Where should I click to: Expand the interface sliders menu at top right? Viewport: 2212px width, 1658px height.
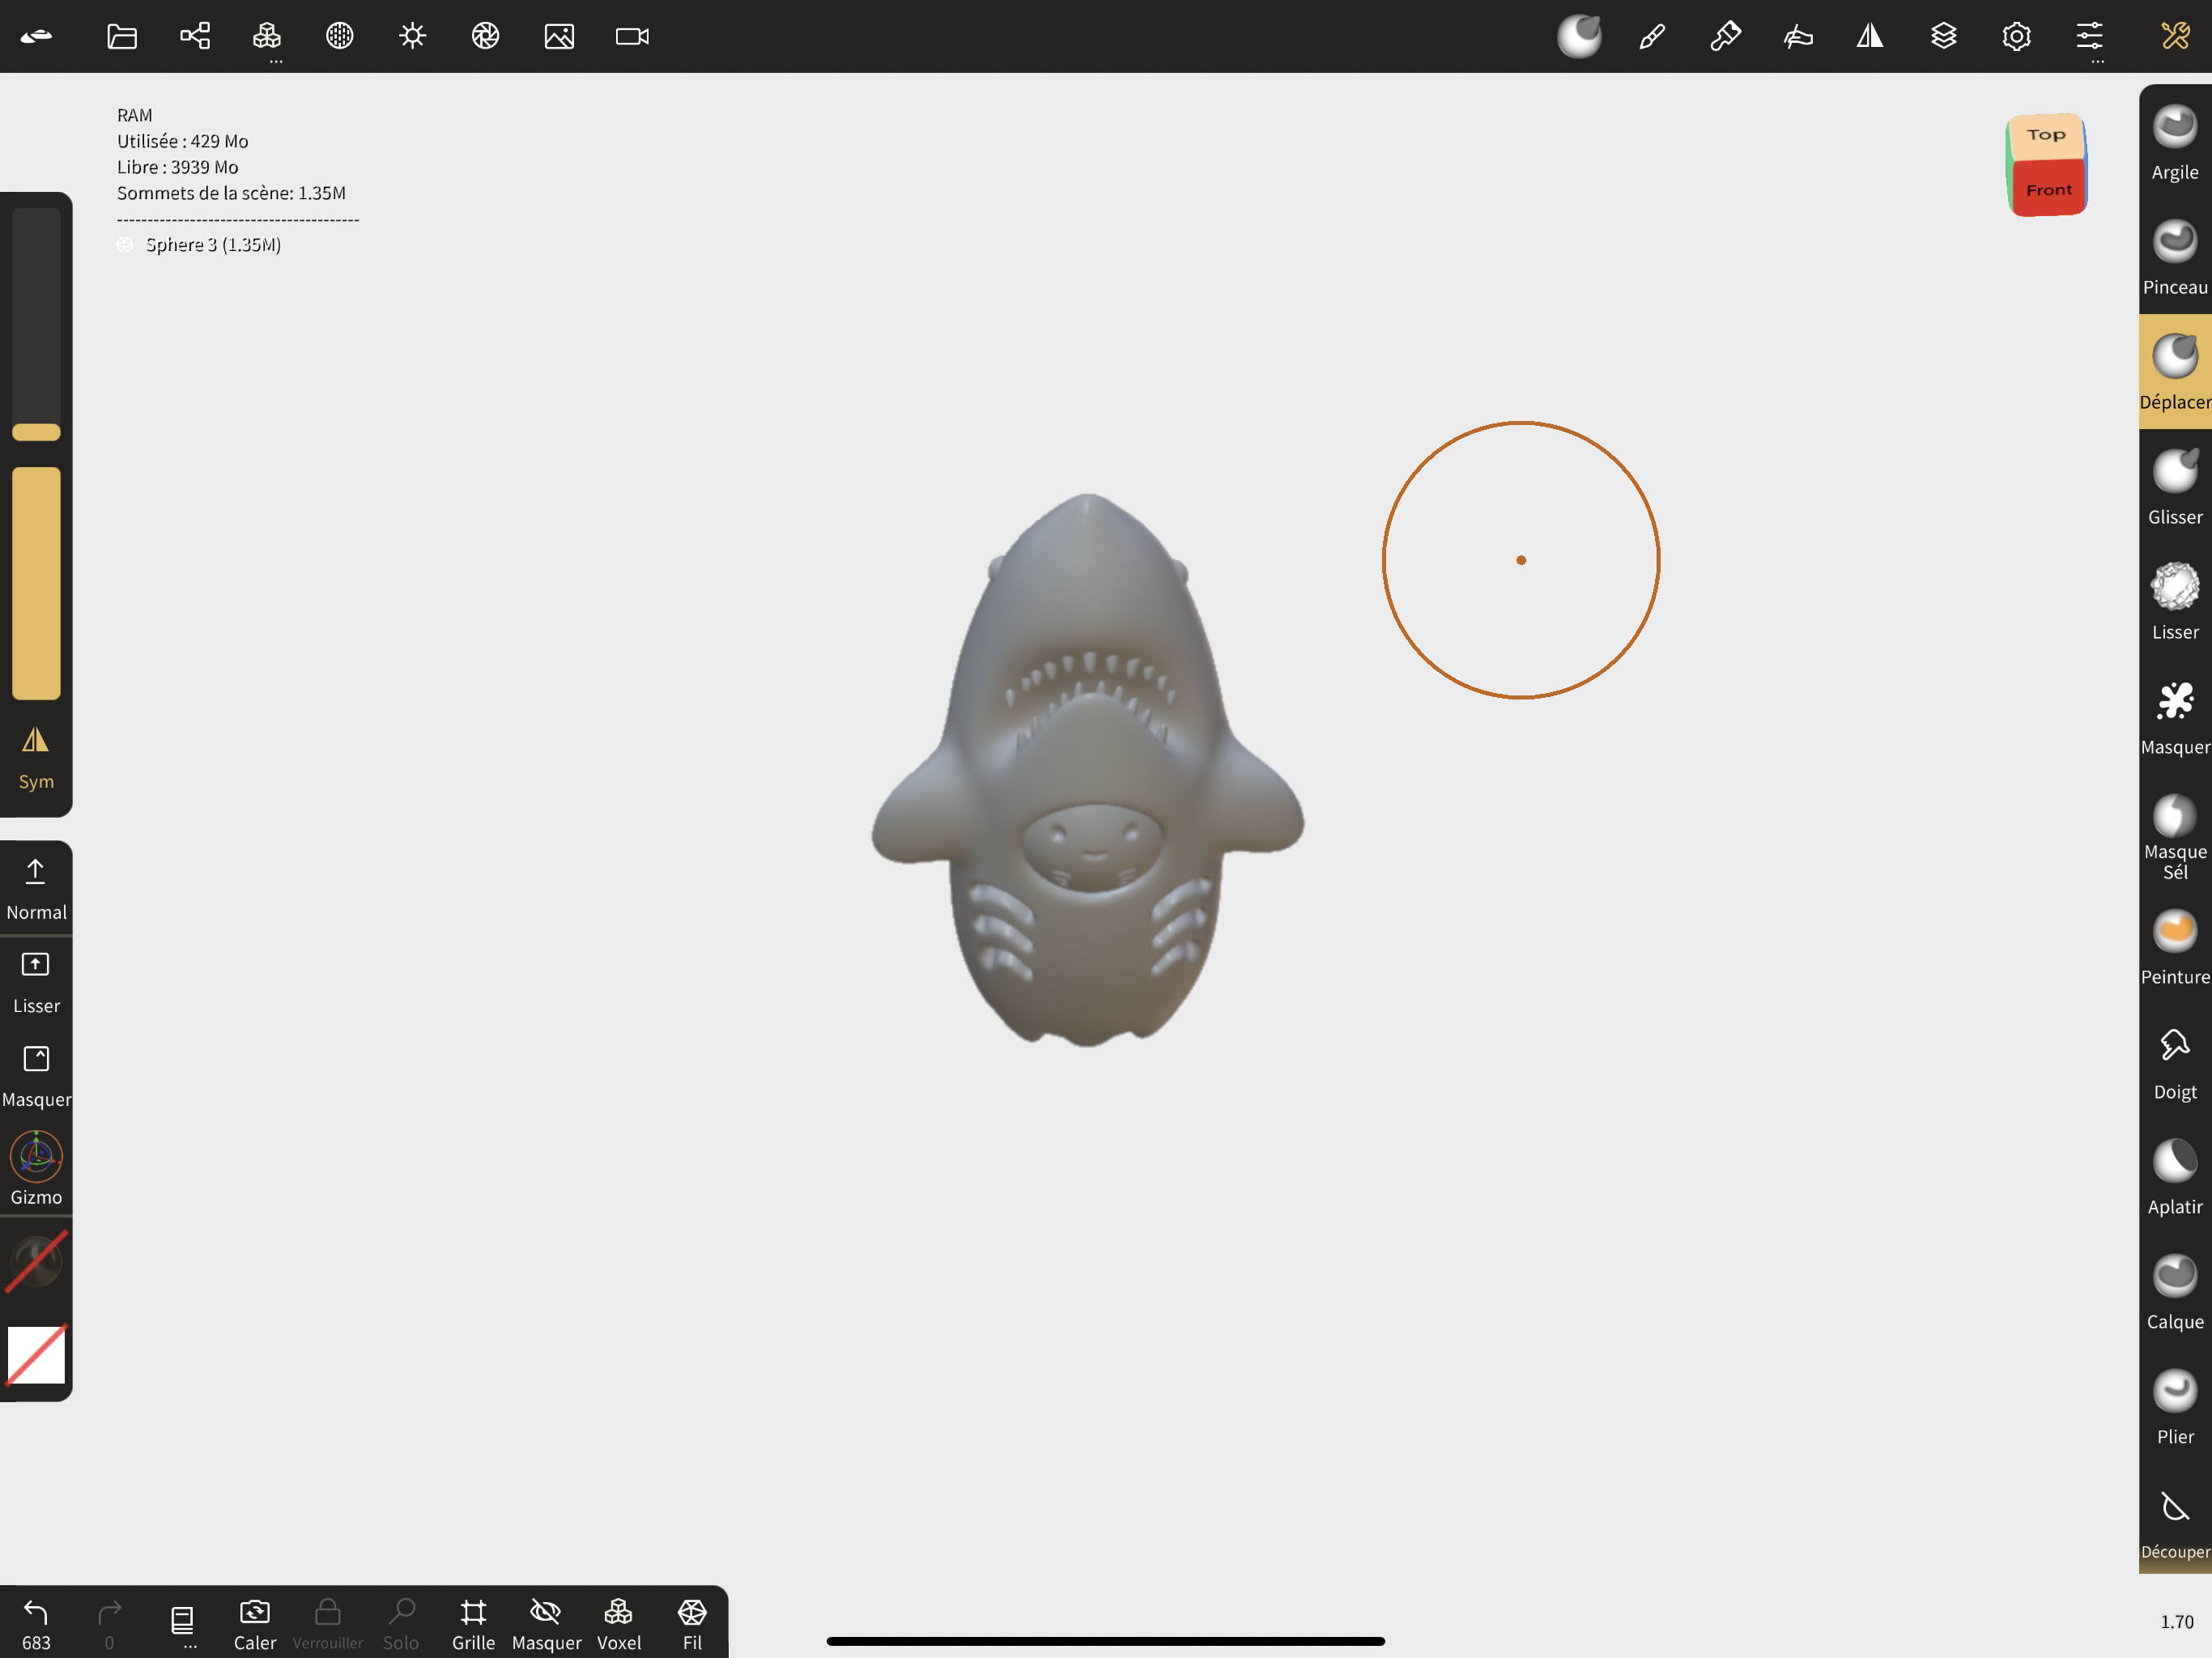[x=2089, y=40]
